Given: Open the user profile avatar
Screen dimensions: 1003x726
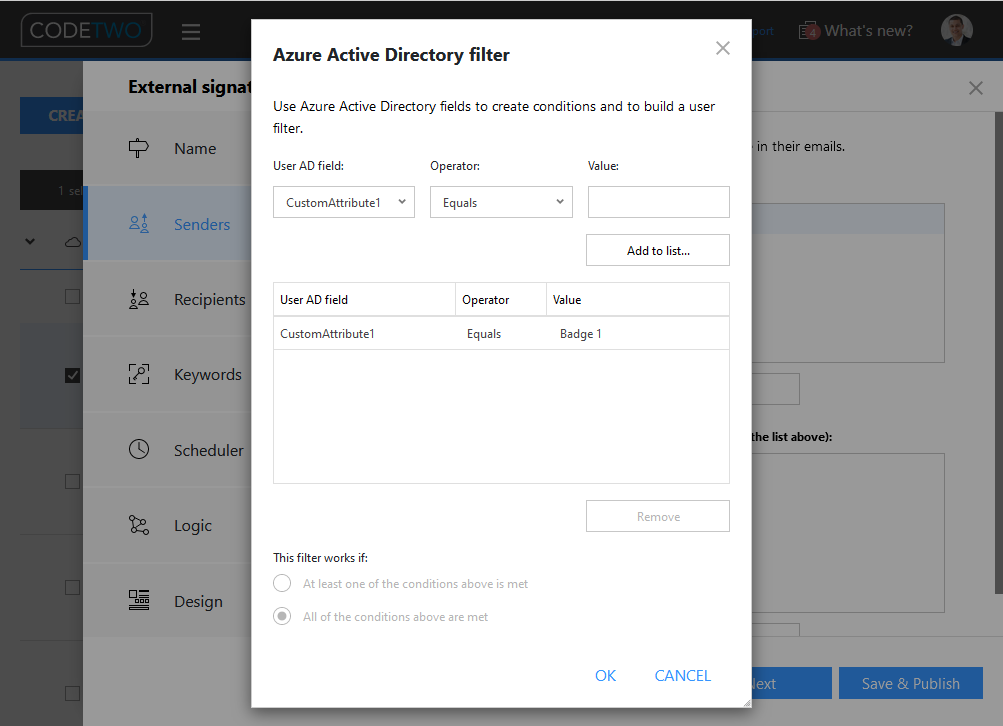Looking at the screenshot, I should tap(956, 30).
